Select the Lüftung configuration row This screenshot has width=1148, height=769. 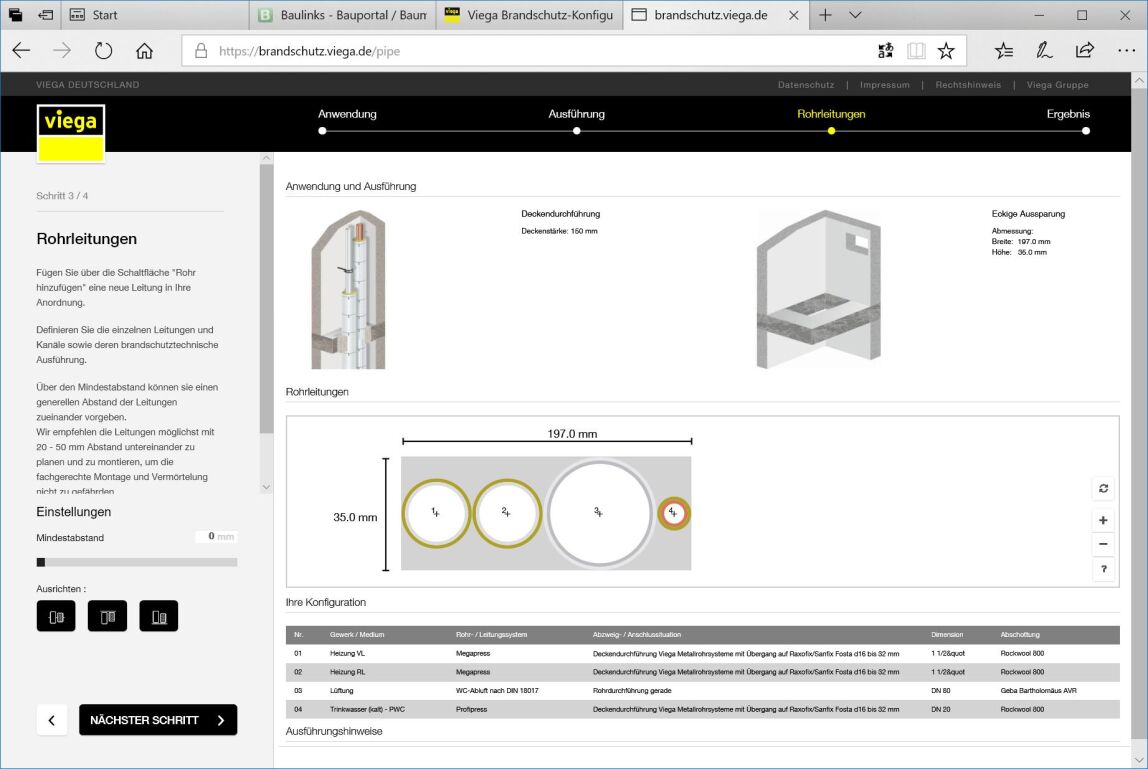point(702,691)
